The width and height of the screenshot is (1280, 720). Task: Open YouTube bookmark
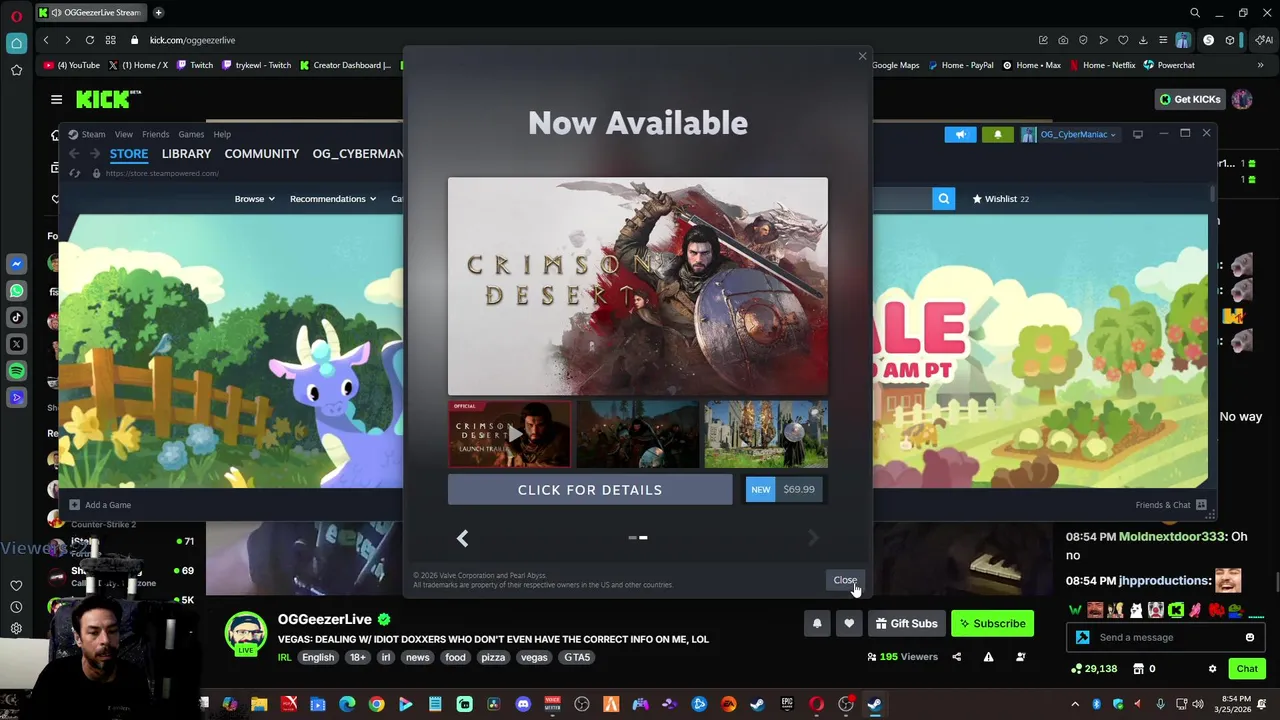pos(72,65)
